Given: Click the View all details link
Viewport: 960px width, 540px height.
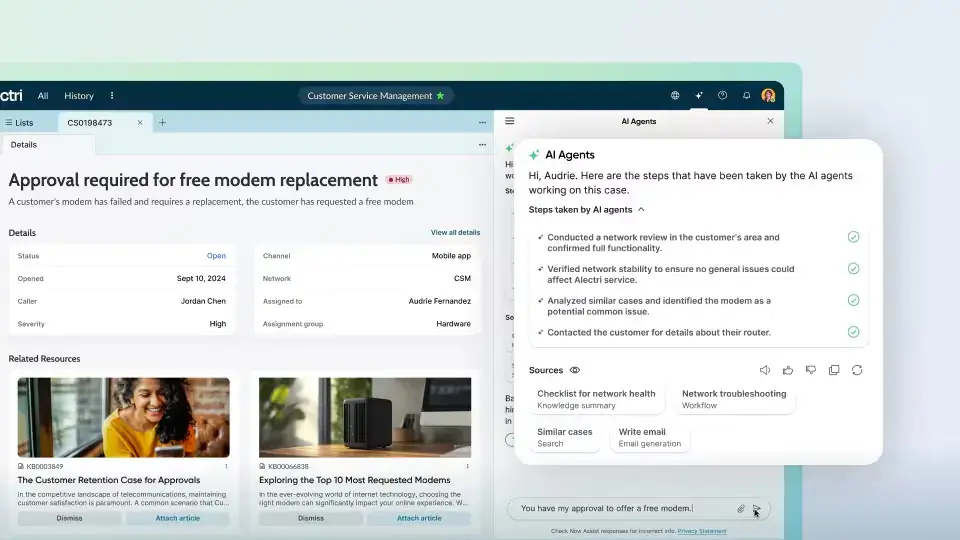Looking at the screenshot, I should pyautogui.click(x=455, y=233).
